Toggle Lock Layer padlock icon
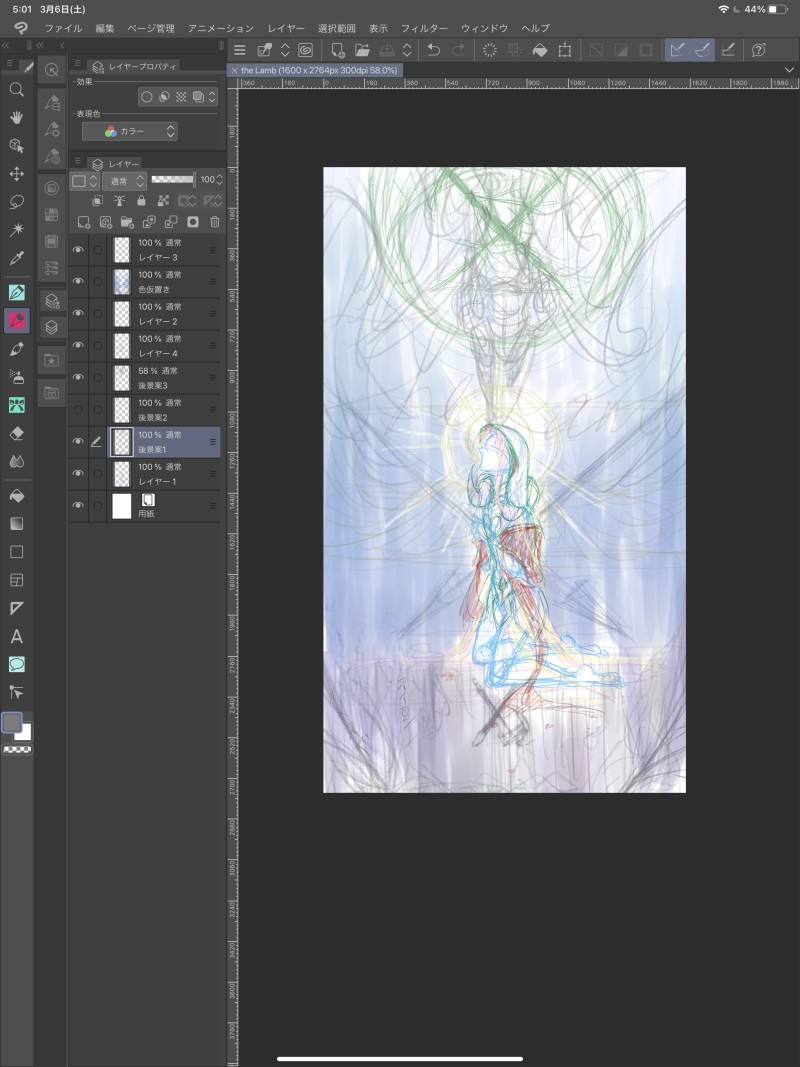Viewport: 800px width, 1067px height. coord(141,201)
